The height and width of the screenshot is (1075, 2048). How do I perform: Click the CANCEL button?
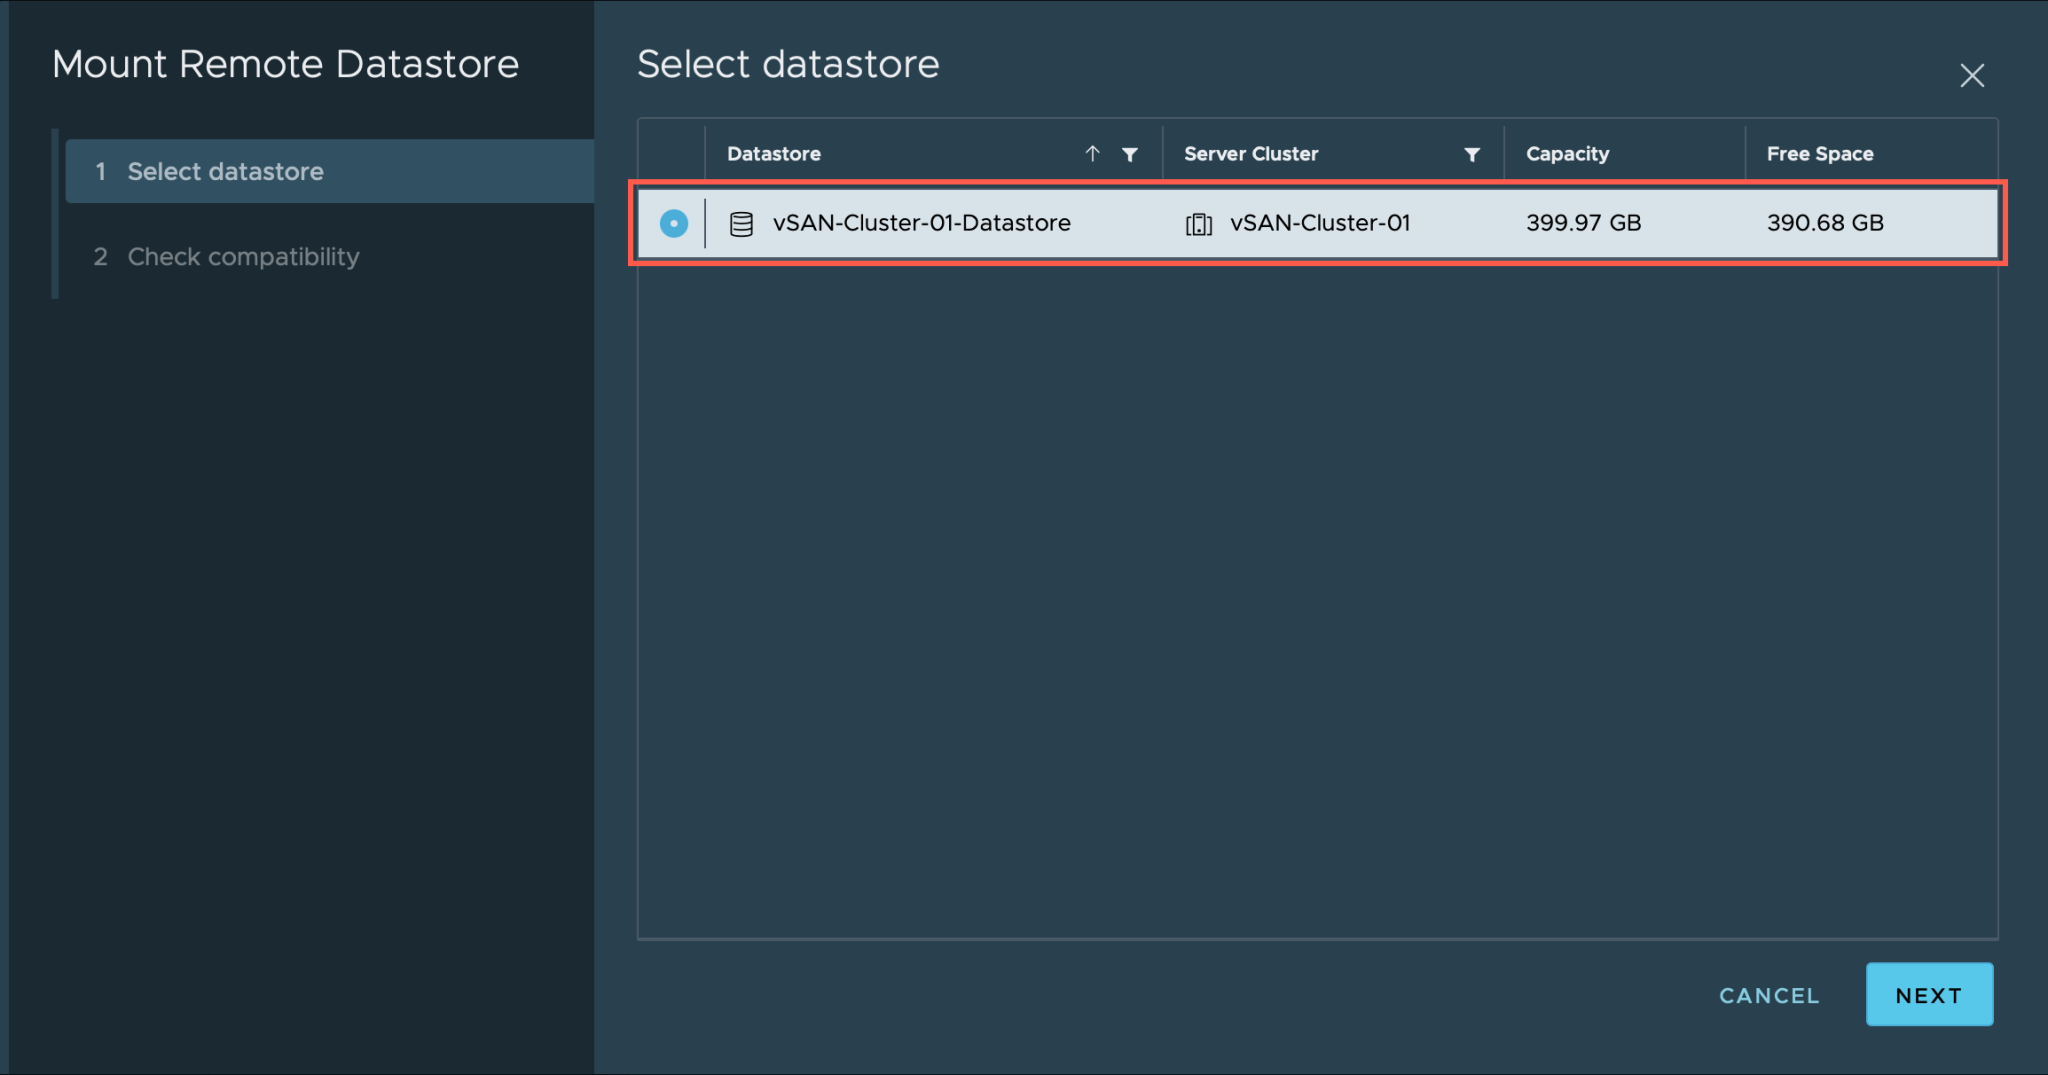[x=1769, y=996]
